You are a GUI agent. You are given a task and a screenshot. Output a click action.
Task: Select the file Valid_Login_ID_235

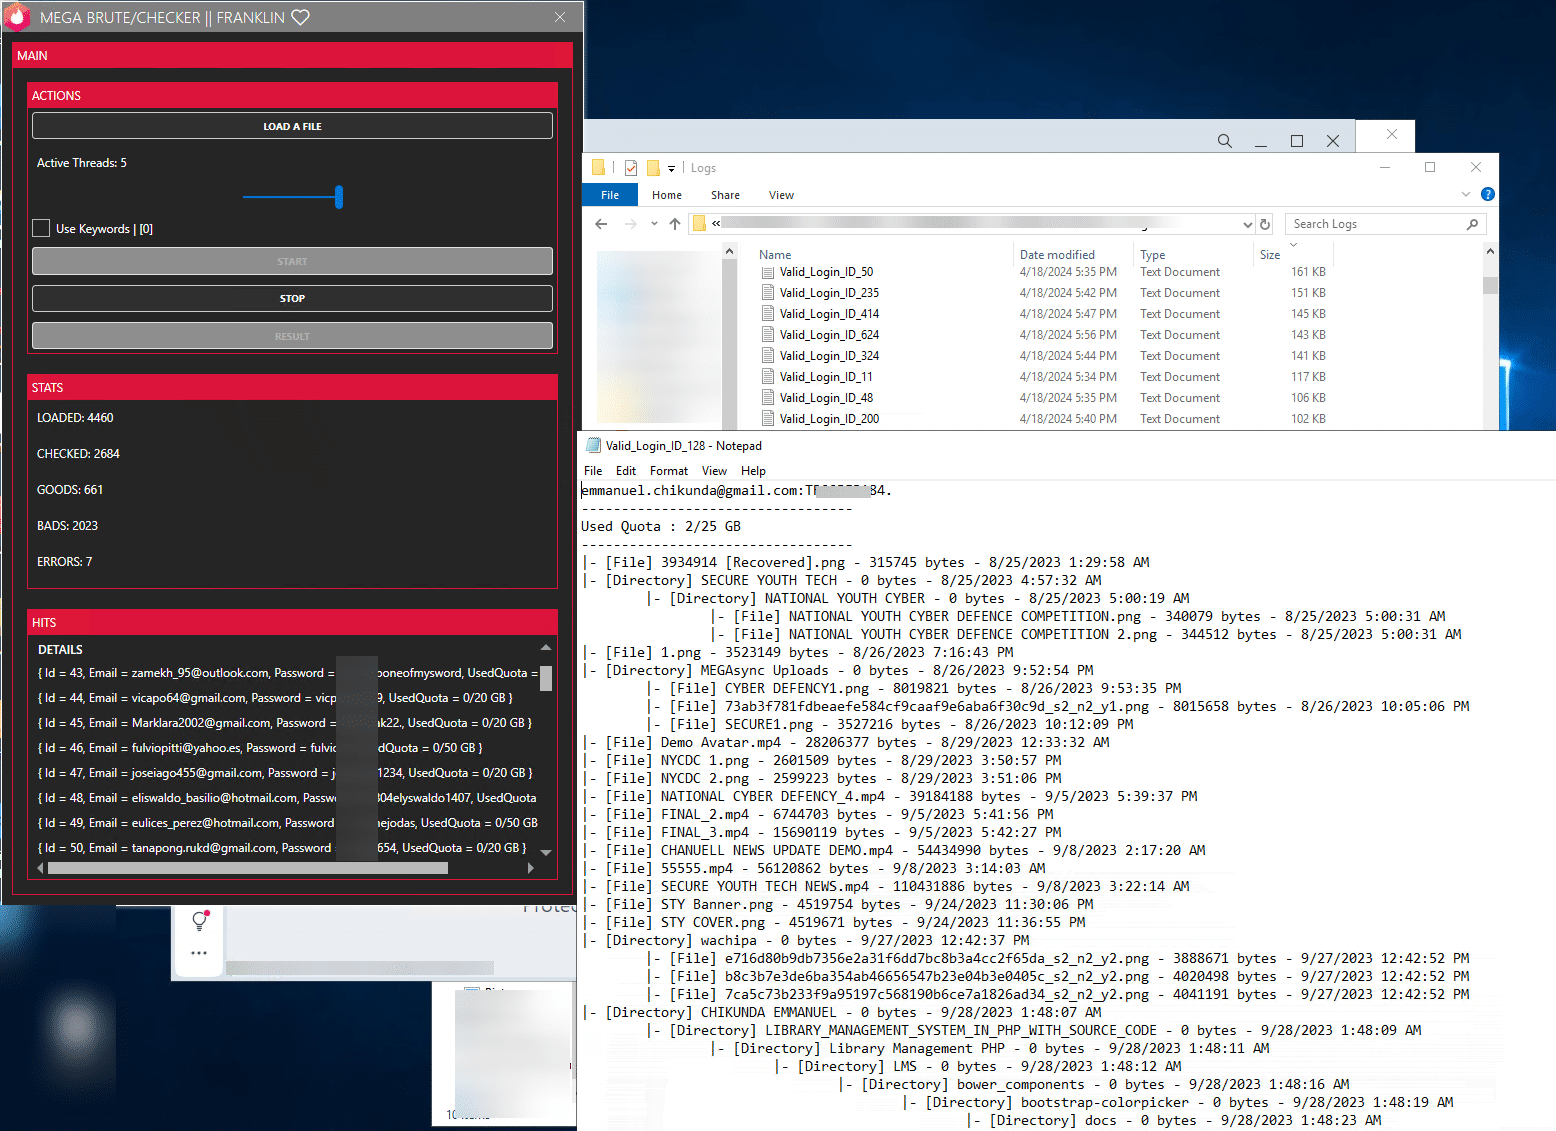829,293
